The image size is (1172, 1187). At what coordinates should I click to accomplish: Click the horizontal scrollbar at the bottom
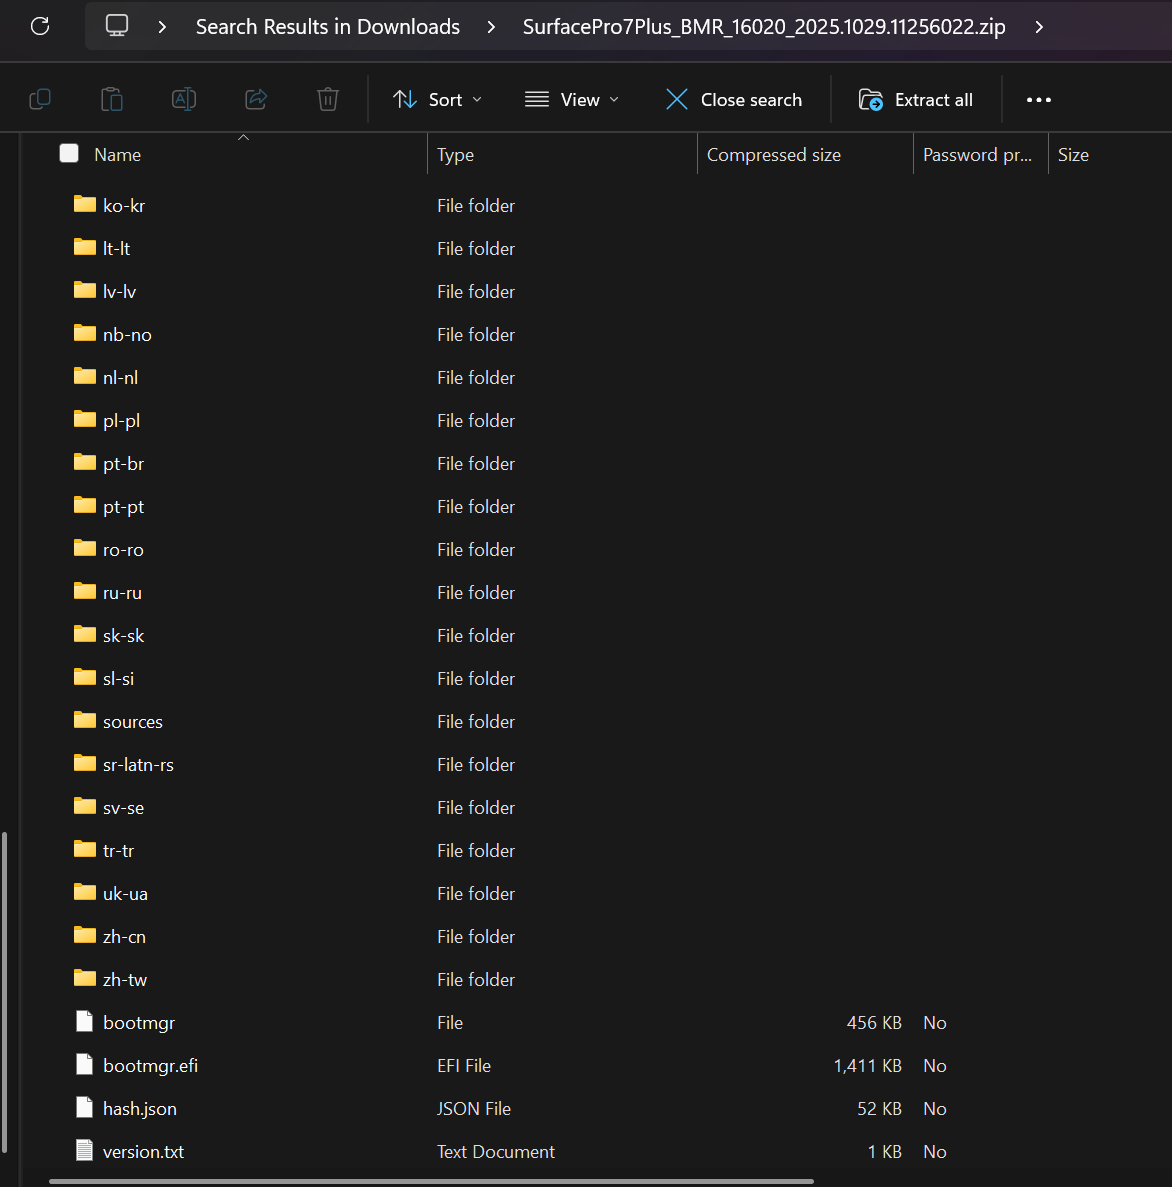[432, 1181]
